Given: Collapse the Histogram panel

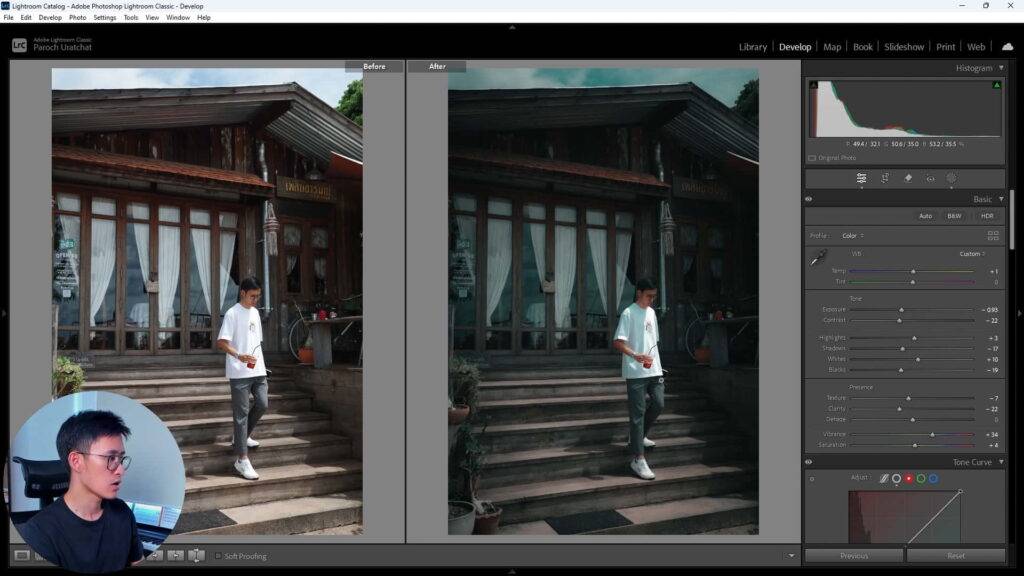Looking at the screenshot, I should [1001, 68].
